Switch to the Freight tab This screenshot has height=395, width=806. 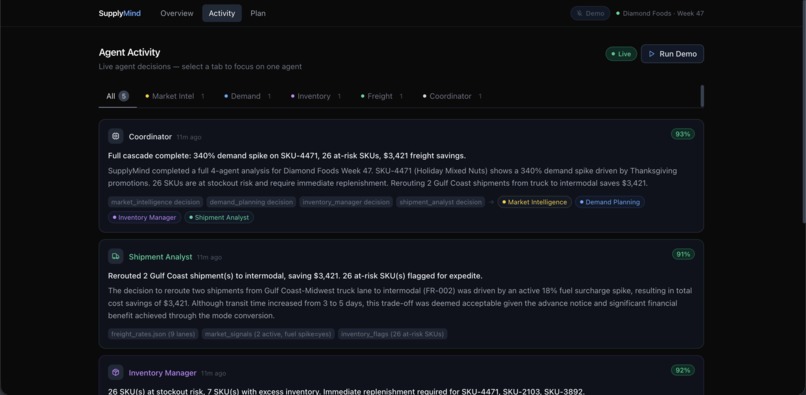(x=381, y=96)
